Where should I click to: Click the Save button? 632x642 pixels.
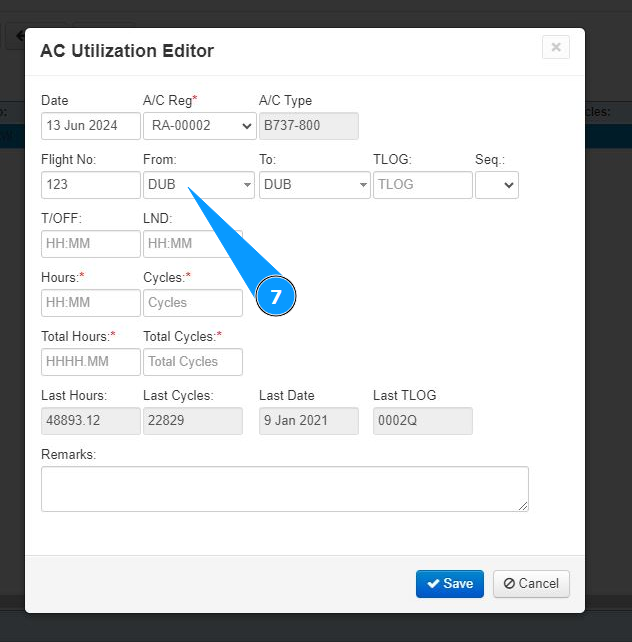click(450, 584)
